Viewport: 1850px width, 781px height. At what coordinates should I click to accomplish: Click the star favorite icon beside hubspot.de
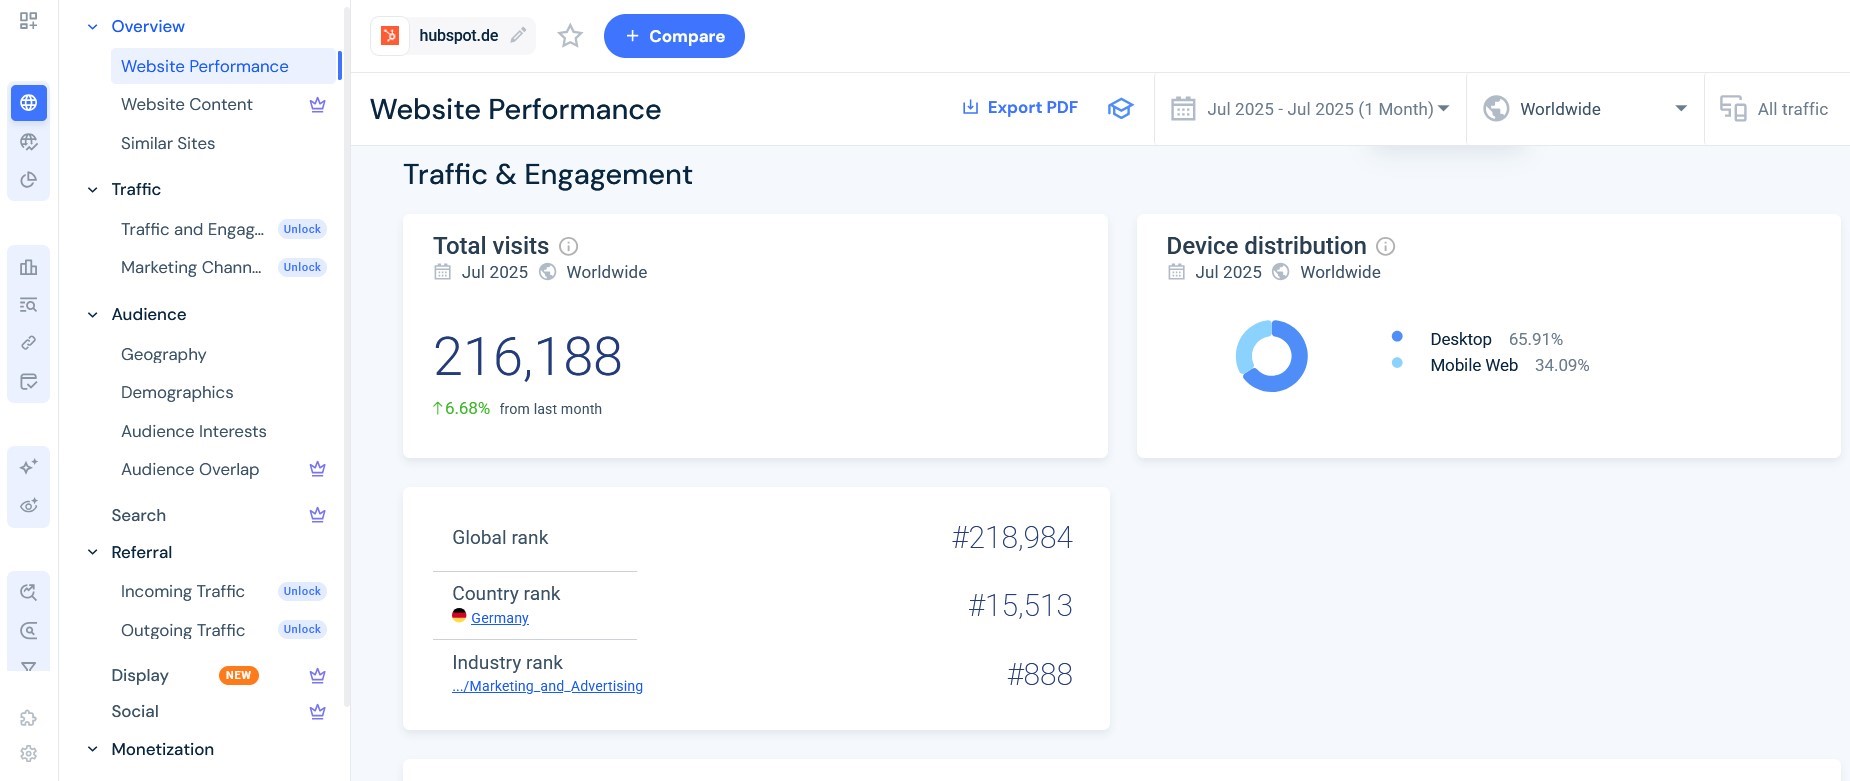point(570,36)
